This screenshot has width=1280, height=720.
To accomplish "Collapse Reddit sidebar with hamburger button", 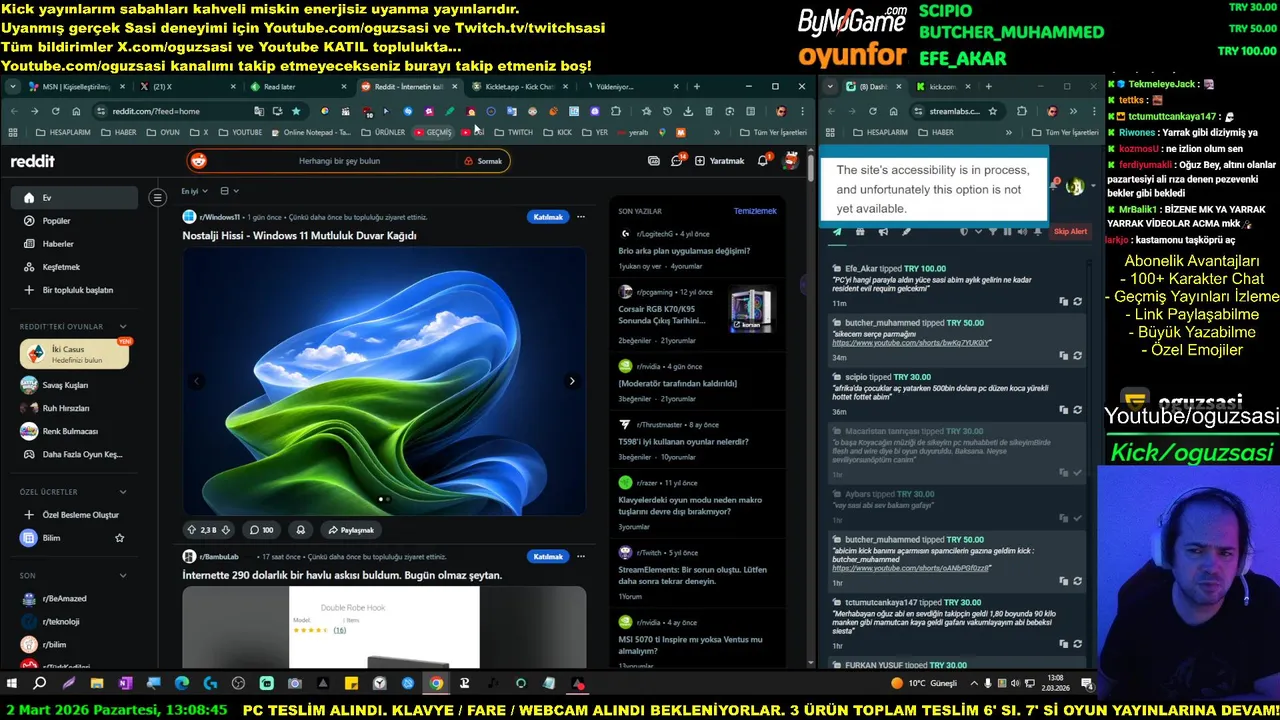I will coord(157,198).
